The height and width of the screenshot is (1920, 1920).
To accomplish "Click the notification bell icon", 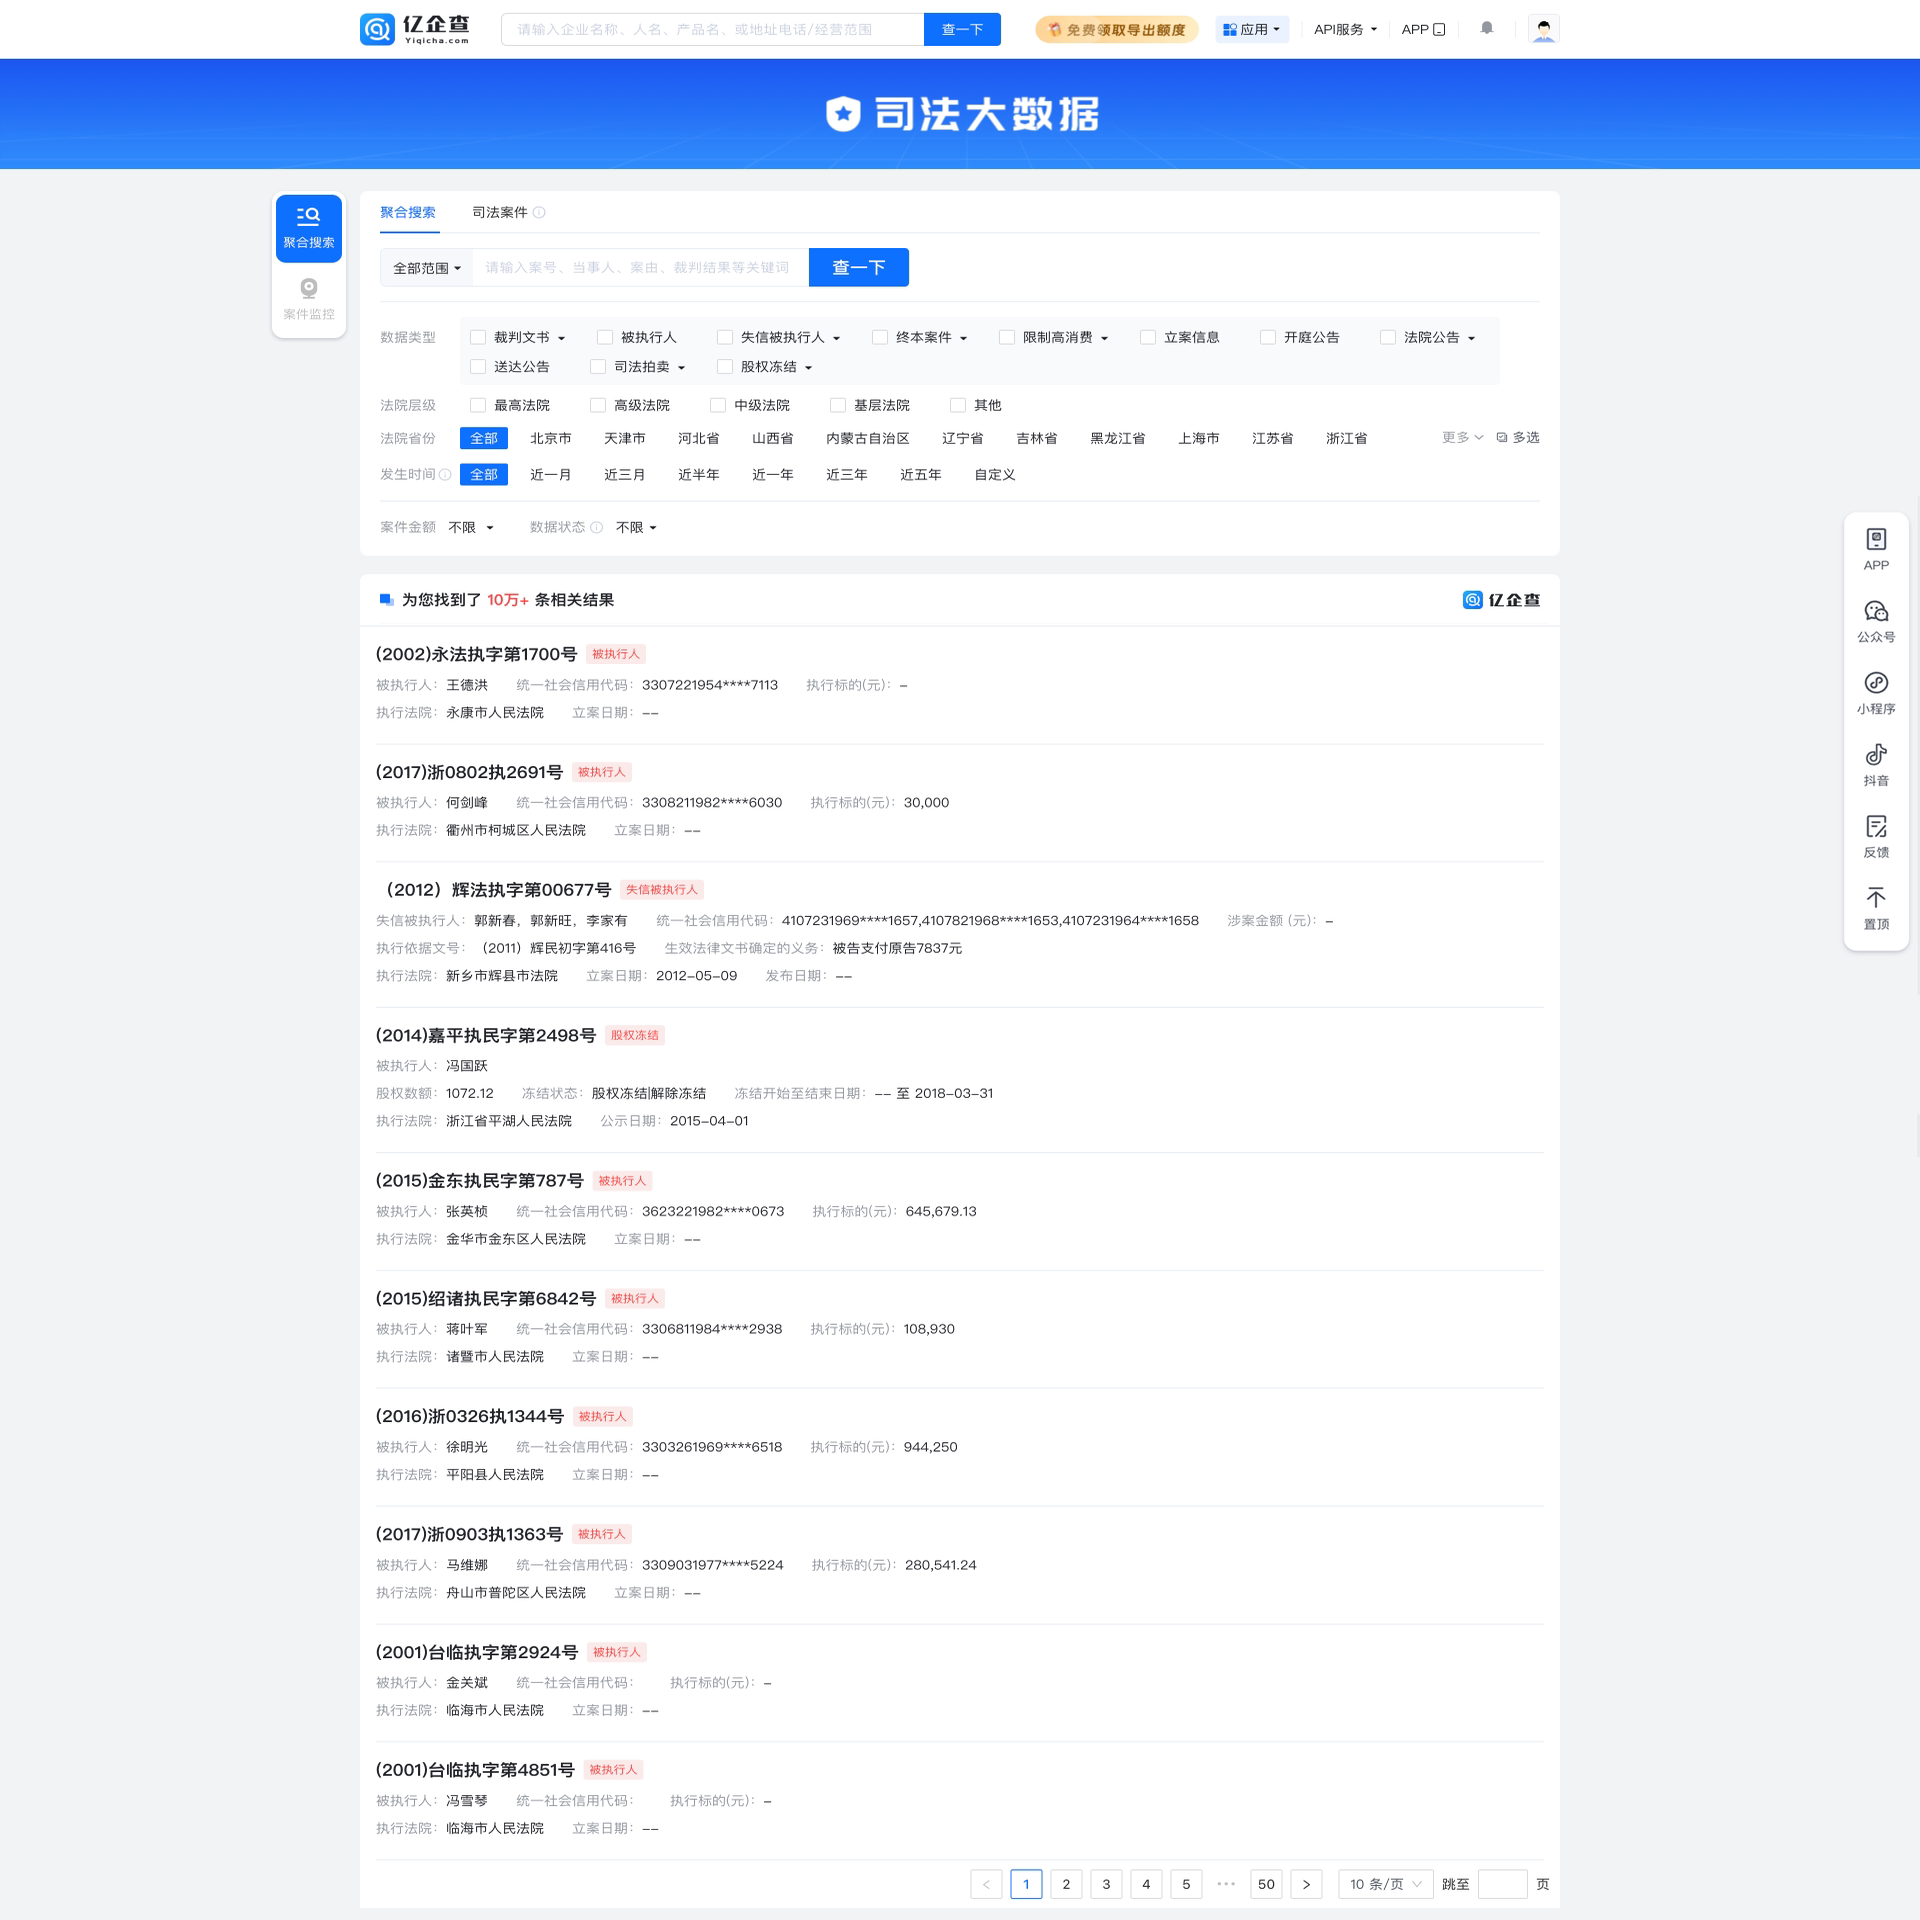I will pos(1487,29).
